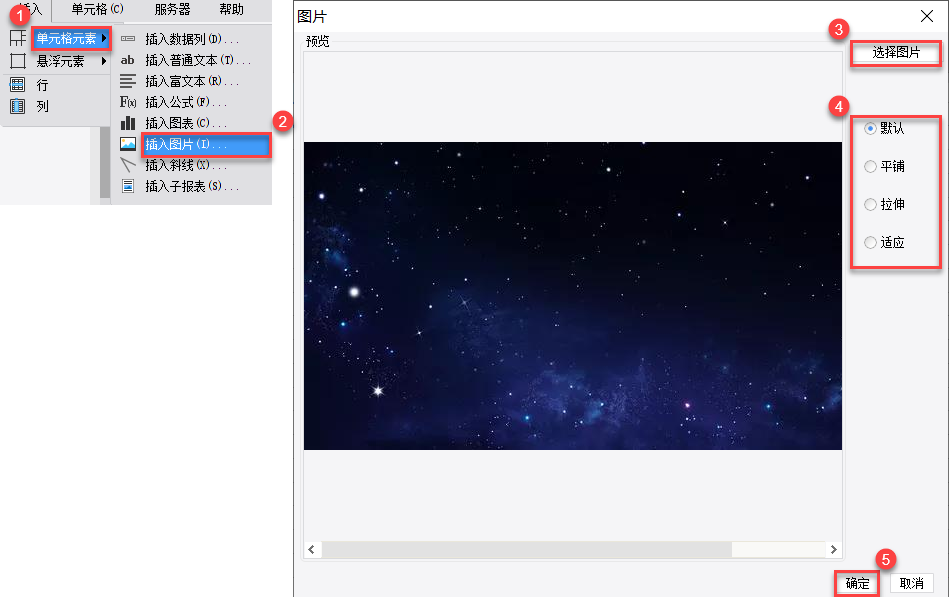949x597 pixels.
Task: Expand the 单元格元素 submenu arrow
Action: [x=104, y=38]
